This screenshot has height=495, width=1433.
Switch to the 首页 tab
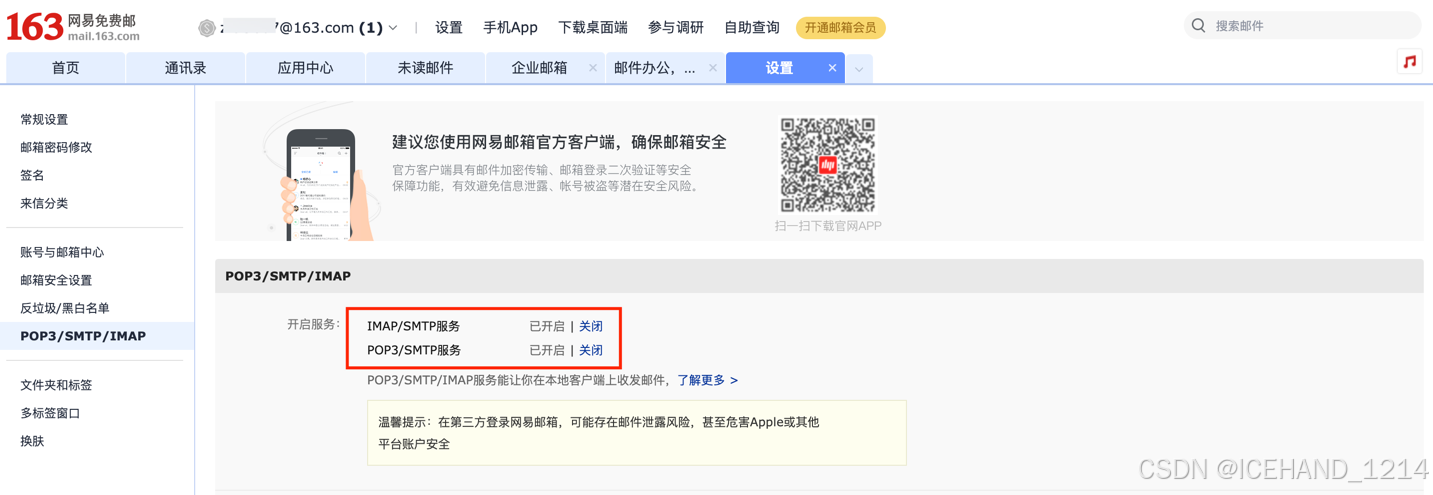pyautogui.click(x=66, y=68)
